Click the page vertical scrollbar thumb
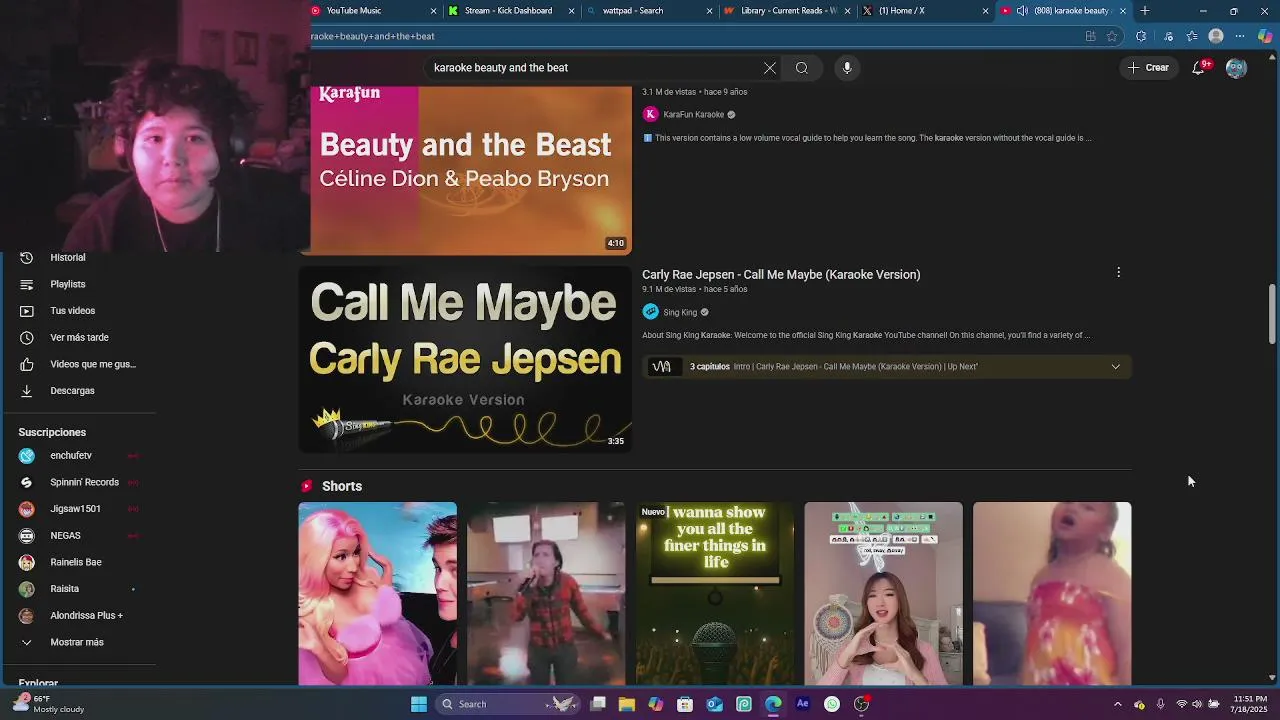The width and height of the screenshot is (1280, 720). click(1272, 314)
